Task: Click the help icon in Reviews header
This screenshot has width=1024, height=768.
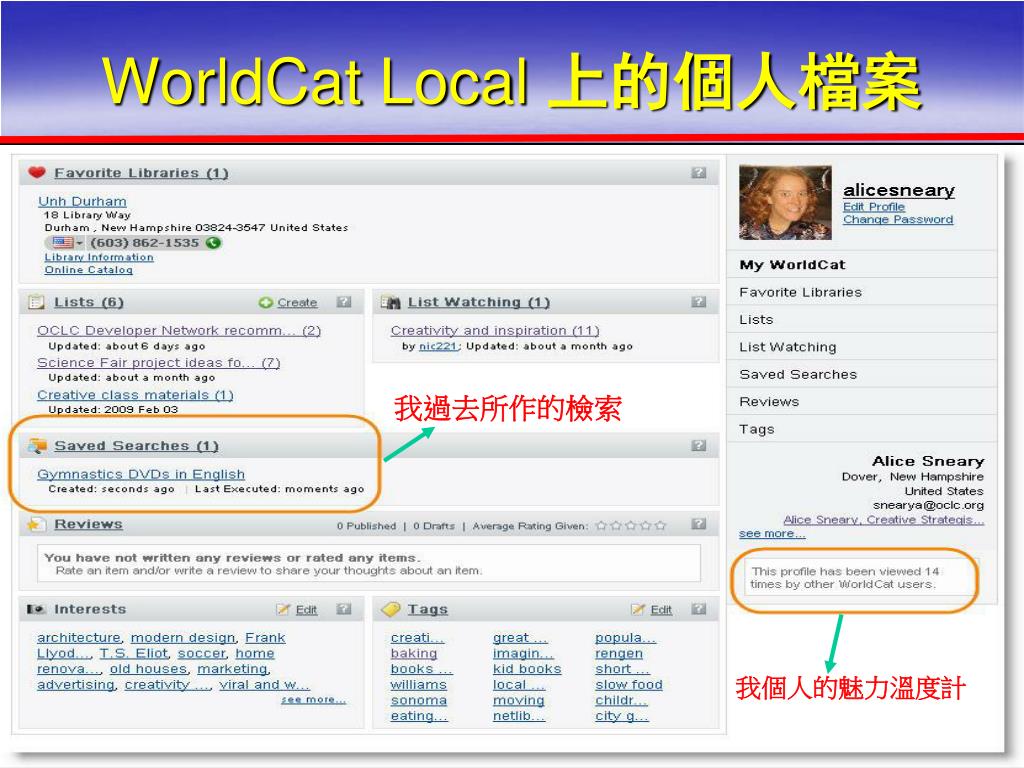Action: [x=699, y=524]
